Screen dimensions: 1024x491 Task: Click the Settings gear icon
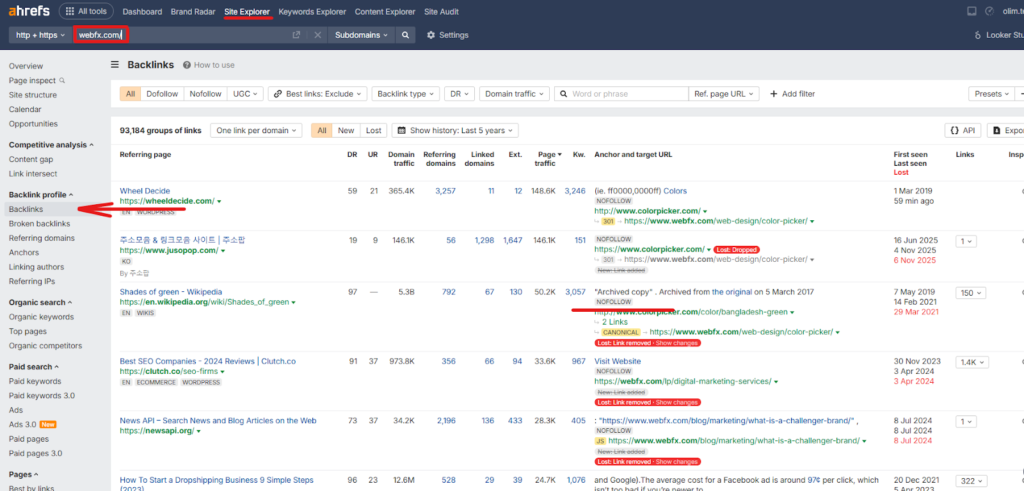click(x=431, y=35)
